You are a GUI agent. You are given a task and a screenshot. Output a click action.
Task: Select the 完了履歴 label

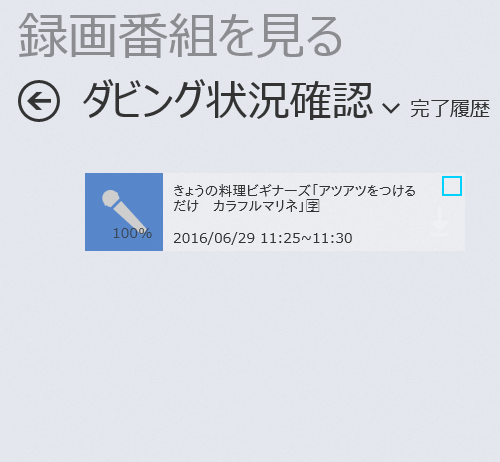tap(450, 109)
